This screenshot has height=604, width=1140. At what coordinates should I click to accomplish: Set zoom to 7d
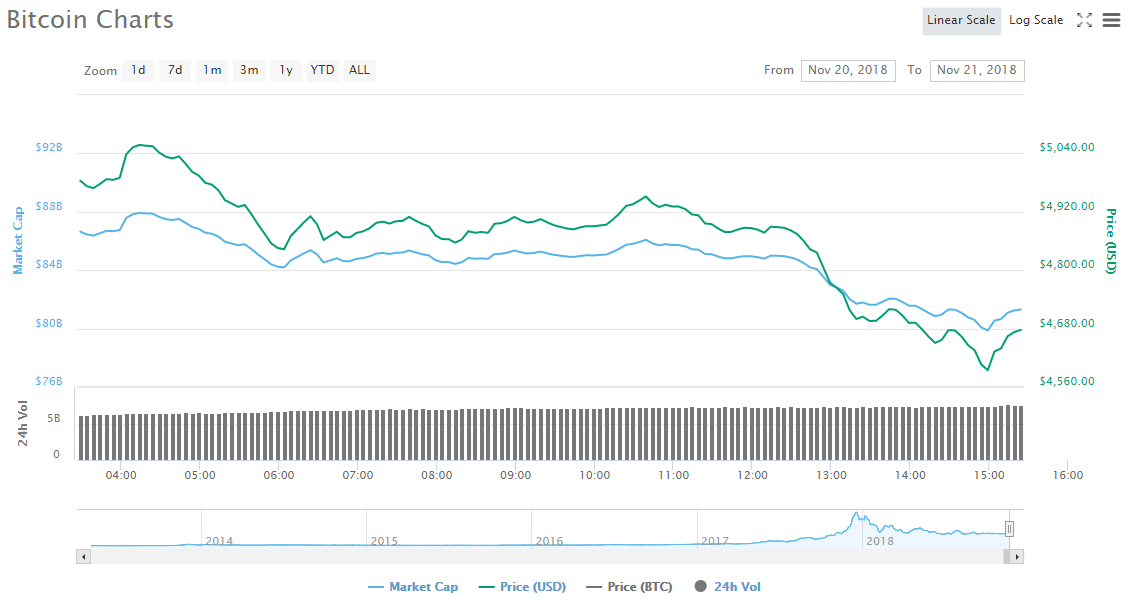point(175,70)
